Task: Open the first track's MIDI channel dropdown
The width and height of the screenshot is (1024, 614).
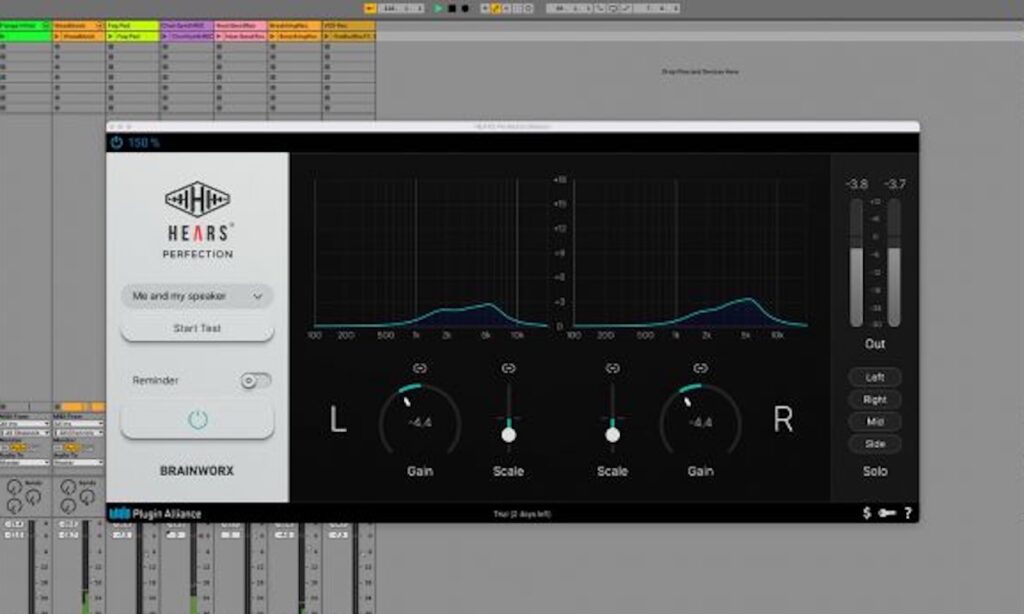Action: (x=25, y=432)
